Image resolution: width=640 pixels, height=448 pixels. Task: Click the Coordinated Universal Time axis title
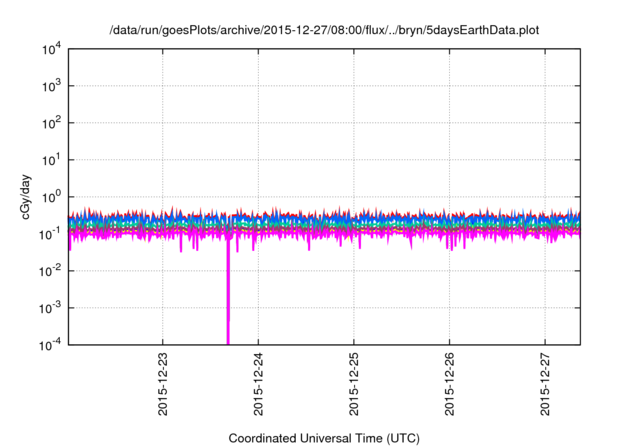[x=324, y=438]
